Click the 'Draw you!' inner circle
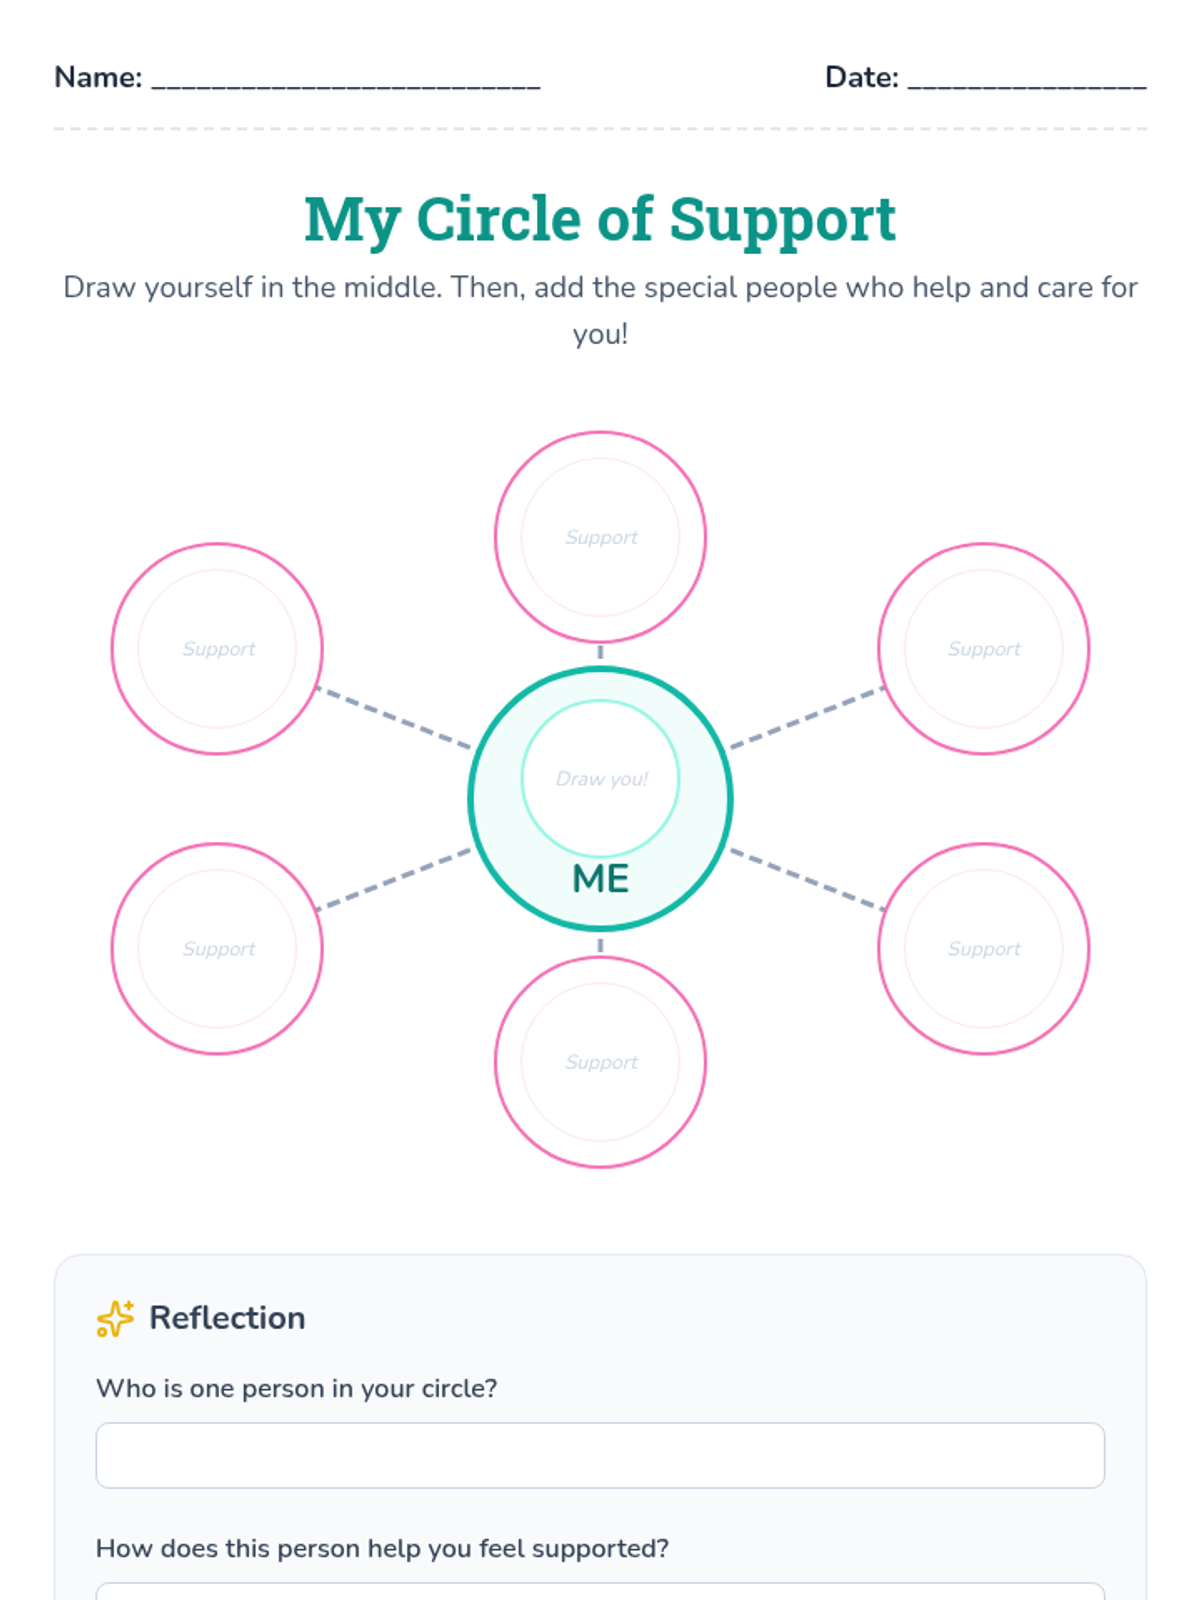Viewport: 1200px width, 1600px height. pos(600,778)
